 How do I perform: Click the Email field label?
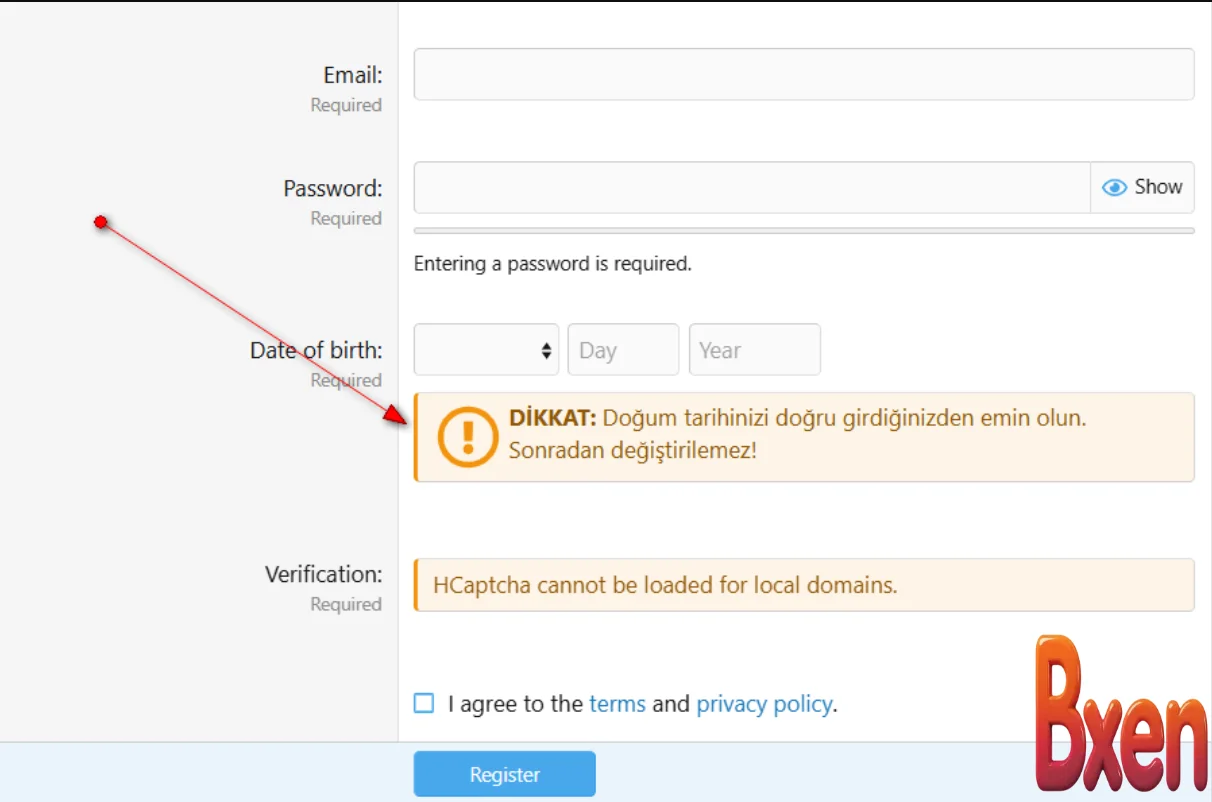(x=352, y=75)
